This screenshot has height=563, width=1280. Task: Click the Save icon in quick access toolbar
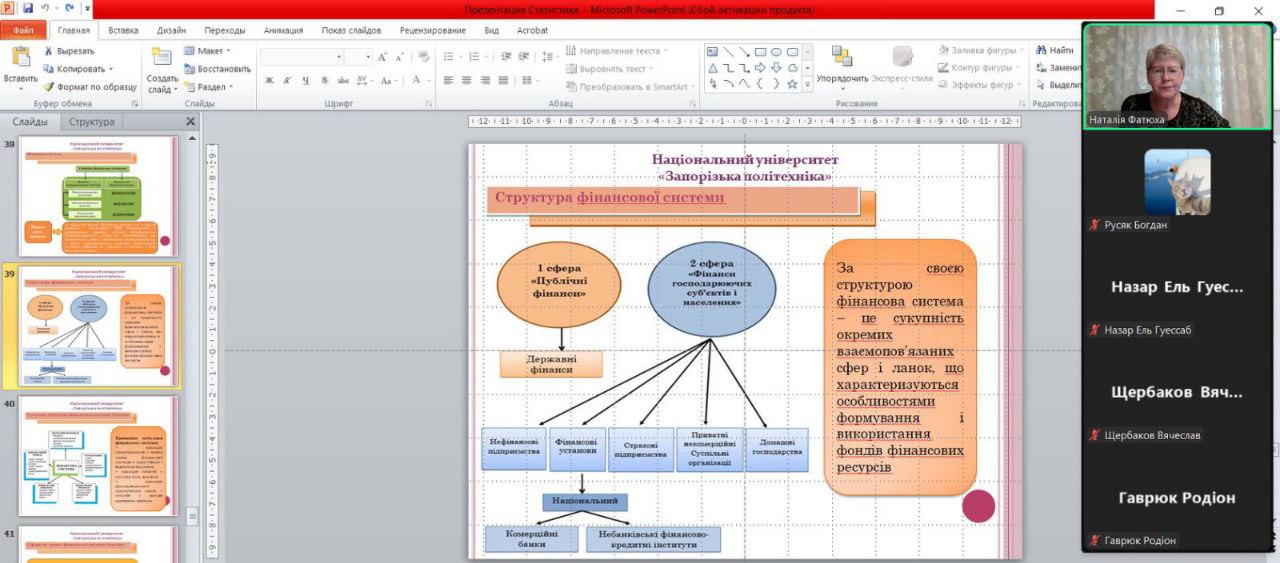point(27,9)
